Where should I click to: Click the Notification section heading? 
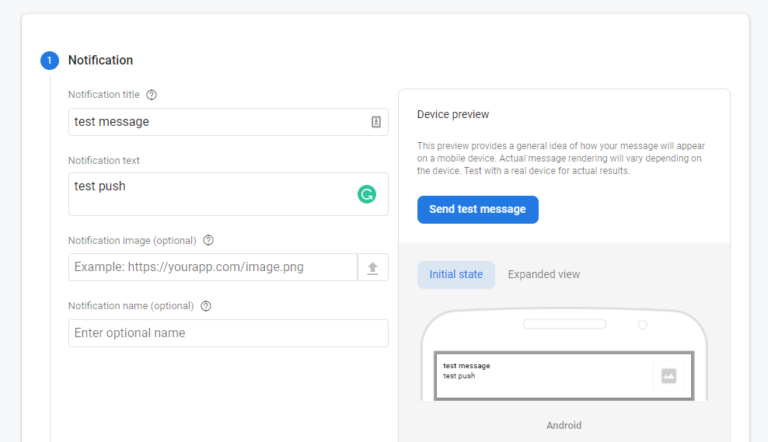pyautogui.click(x=100, y=60)
